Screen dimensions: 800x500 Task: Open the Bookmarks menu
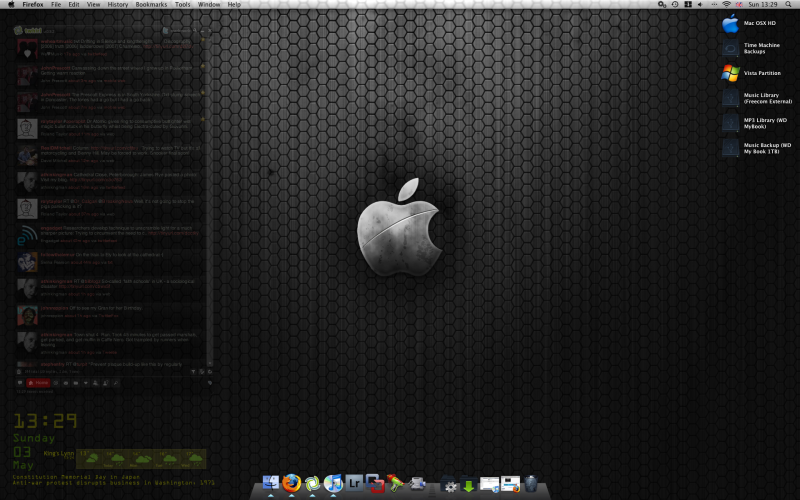(x=151, y=5)
